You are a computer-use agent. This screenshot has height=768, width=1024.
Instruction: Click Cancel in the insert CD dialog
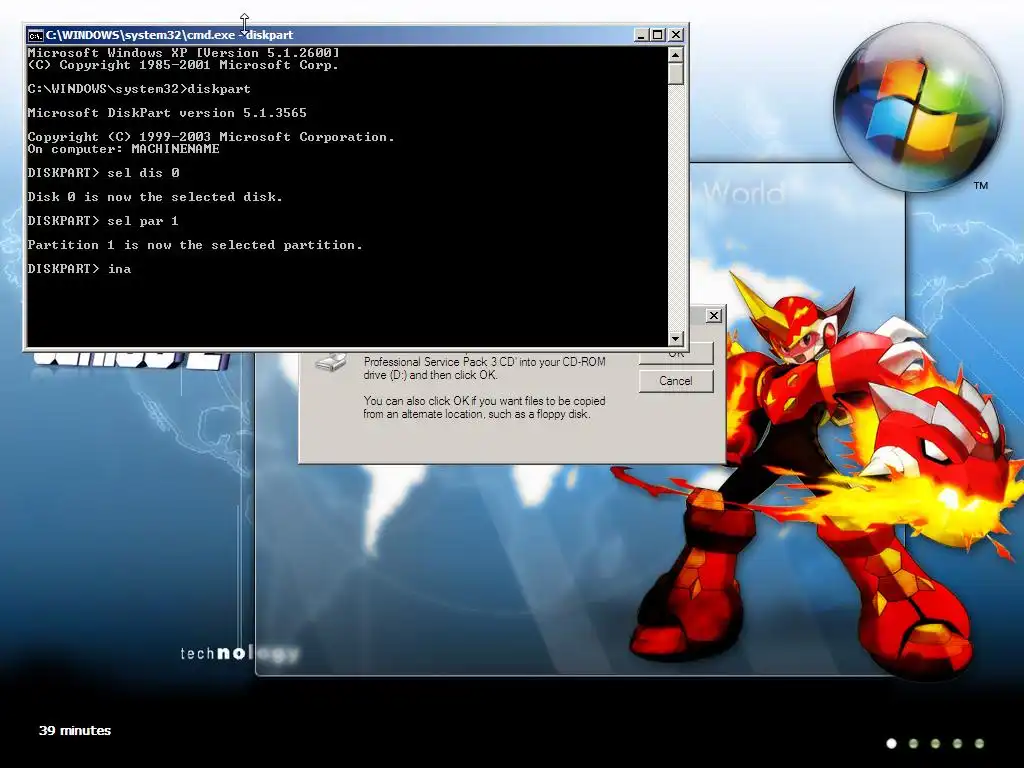click(x=676, y=381)
